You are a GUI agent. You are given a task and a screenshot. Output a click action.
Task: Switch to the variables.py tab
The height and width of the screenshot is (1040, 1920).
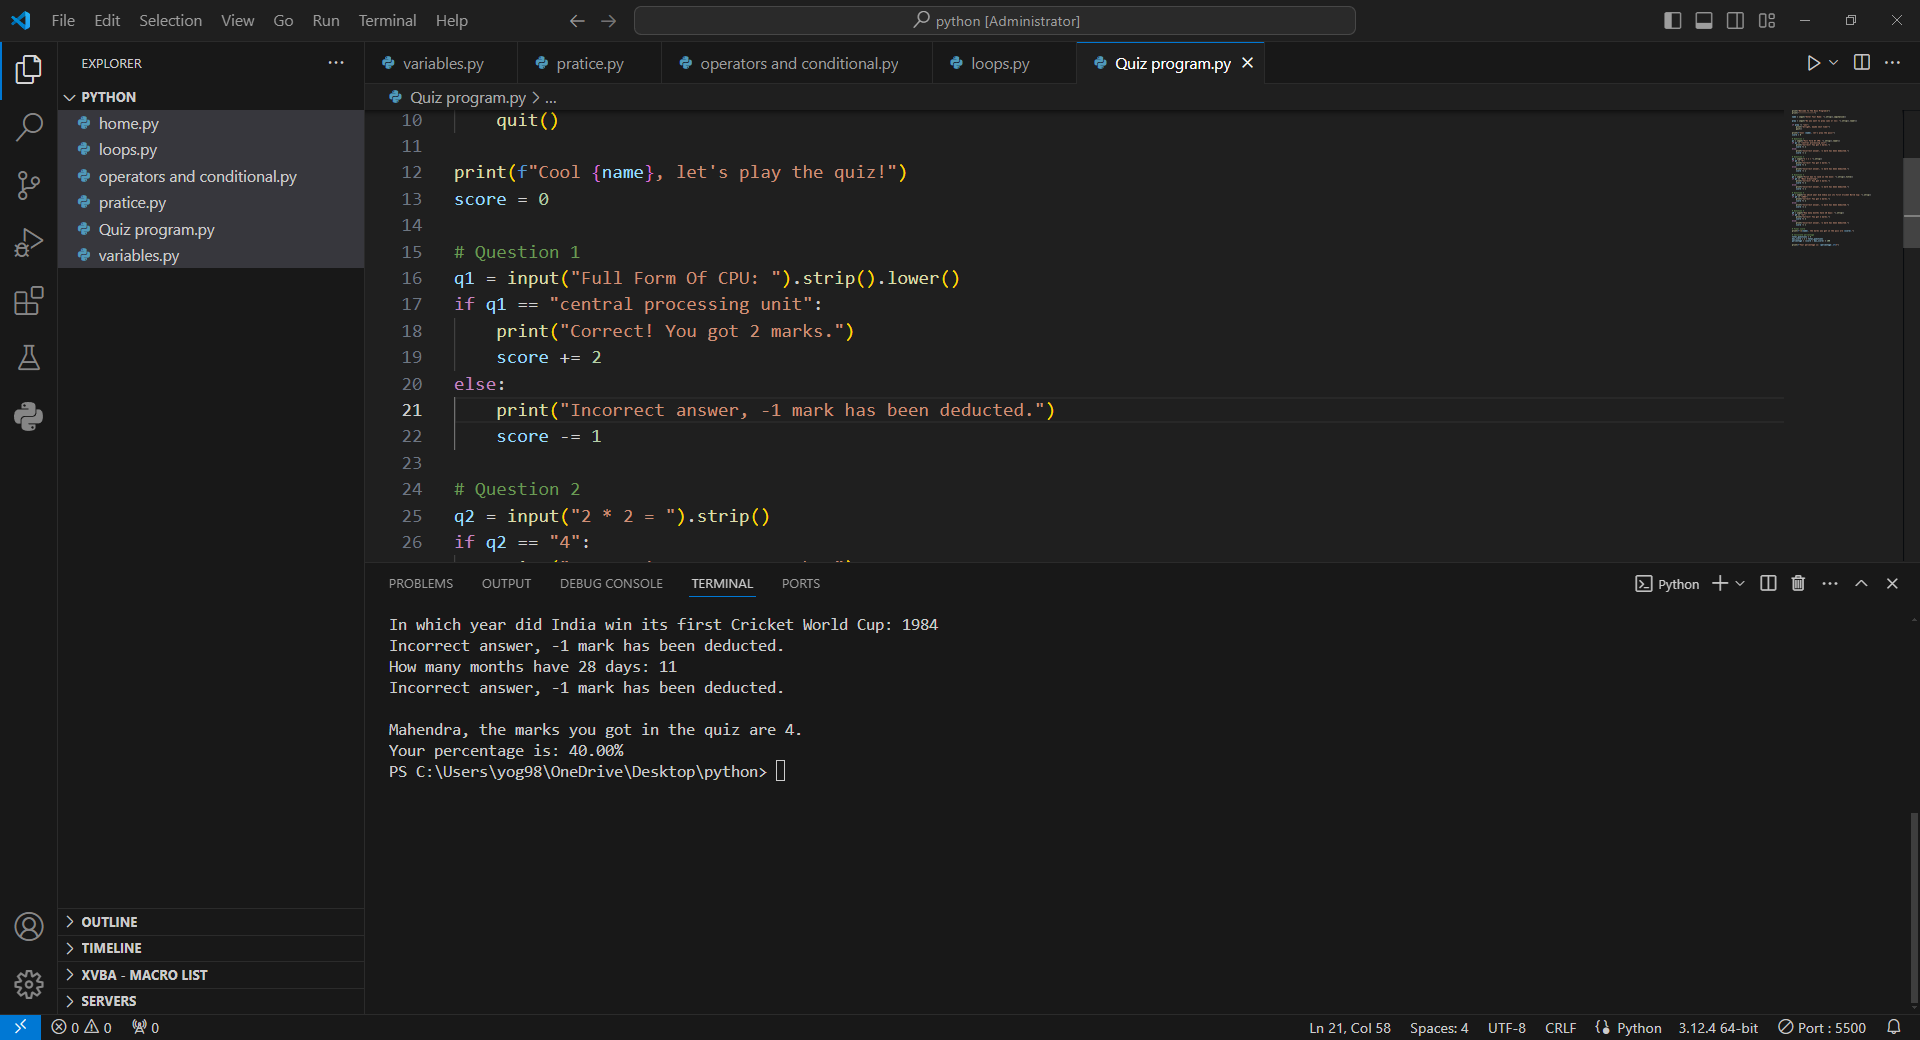pyautogui.click(x=442, y=63)
